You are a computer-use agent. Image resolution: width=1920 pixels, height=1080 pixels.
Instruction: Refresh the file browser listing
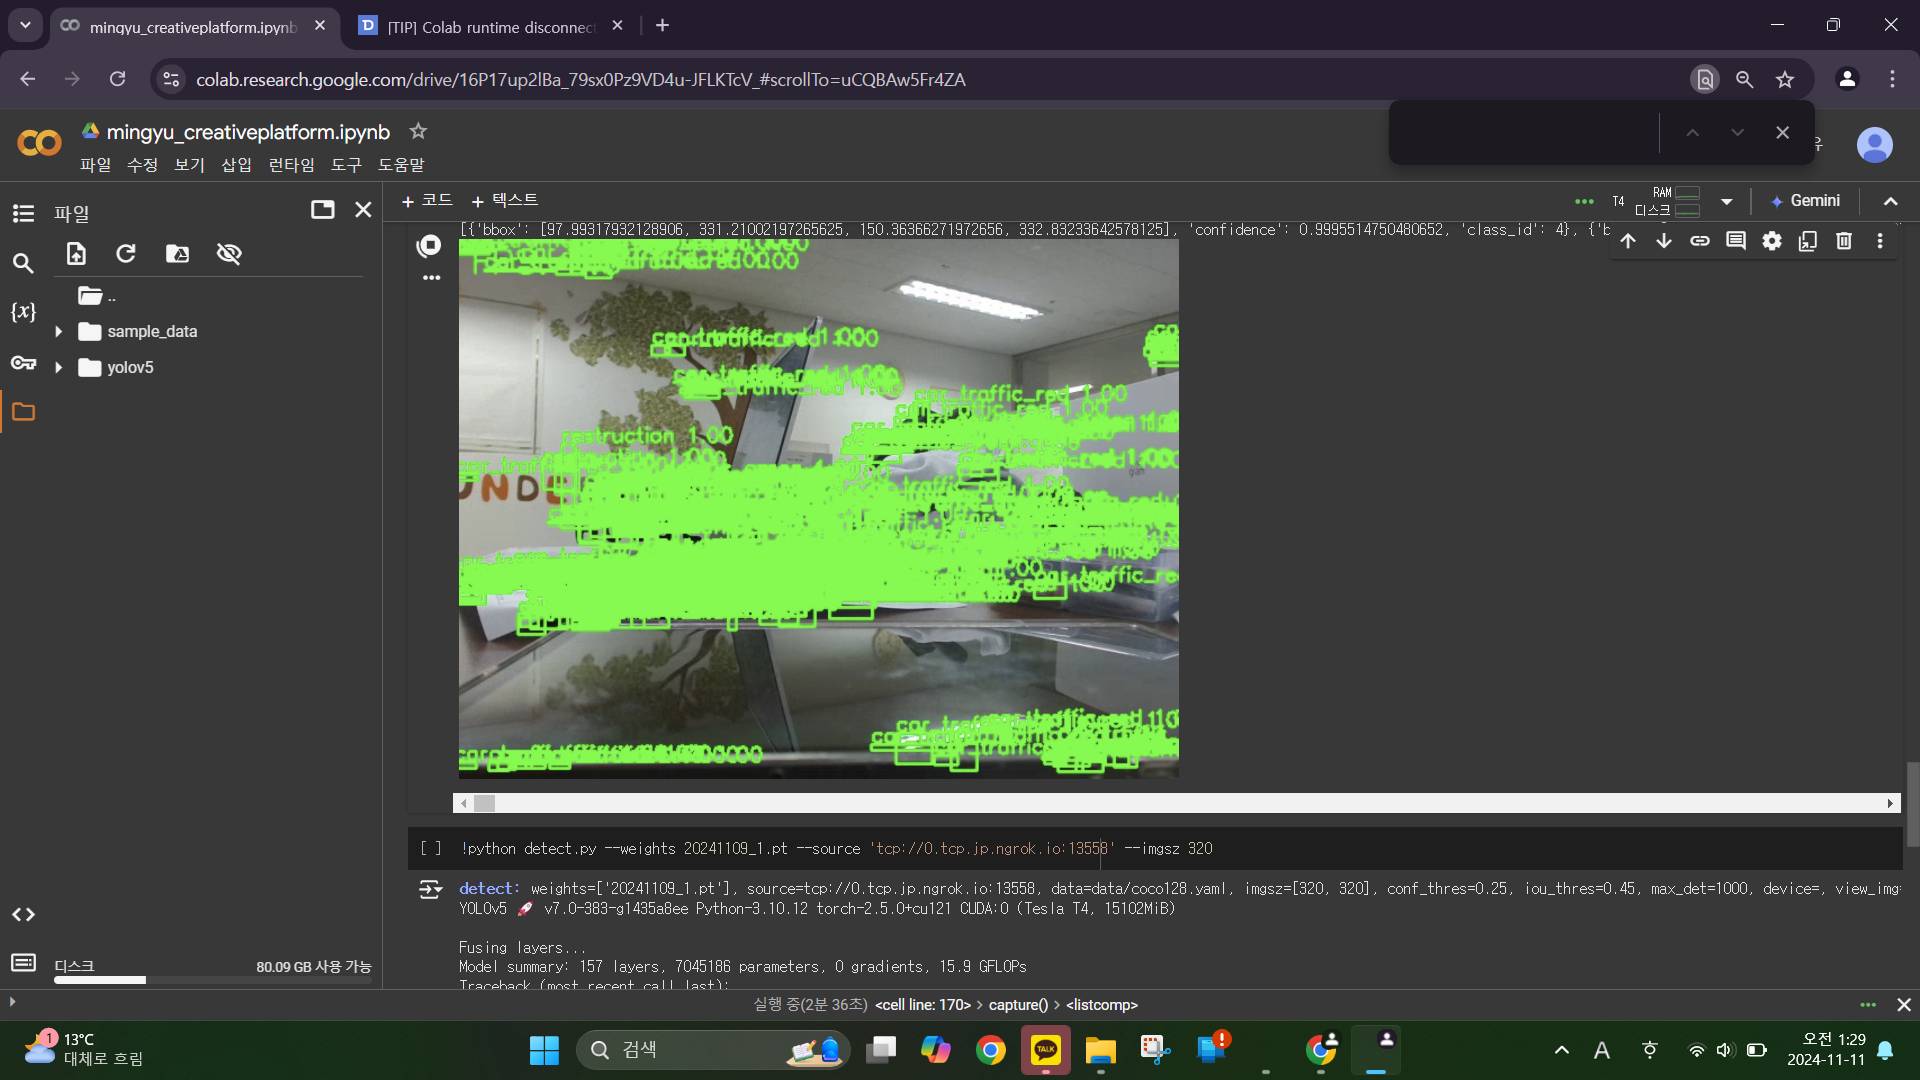pyautogui.click(x=126, y=254)
